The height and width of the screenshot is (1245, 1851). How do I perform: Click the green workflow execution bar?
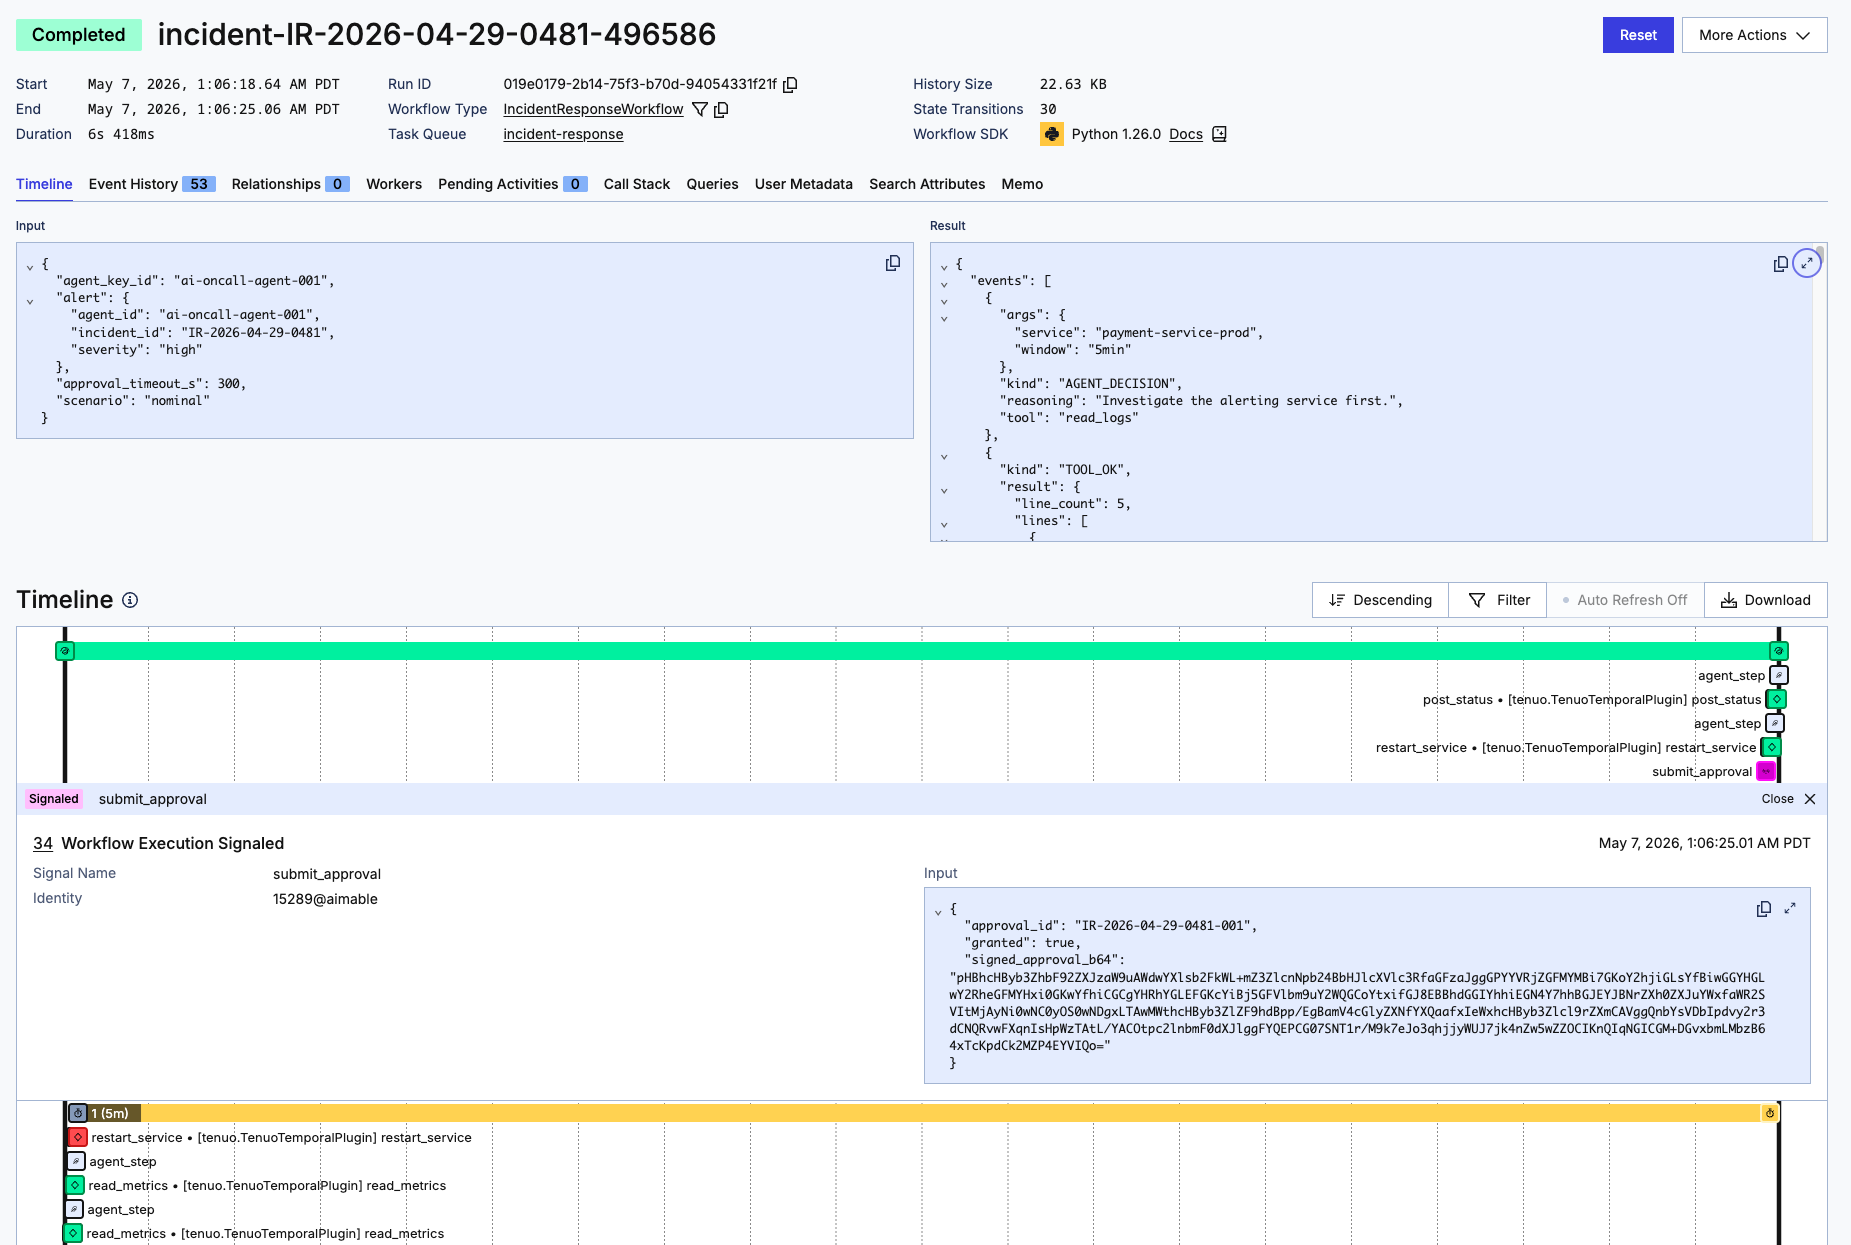point(920,651)
